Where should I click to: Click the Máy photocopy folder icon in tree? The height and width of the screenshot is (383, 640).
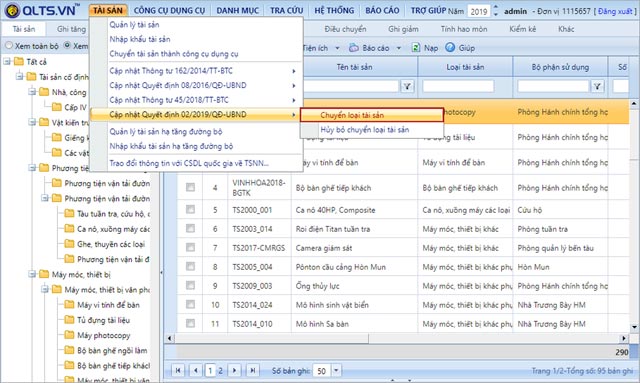point(69,335)
